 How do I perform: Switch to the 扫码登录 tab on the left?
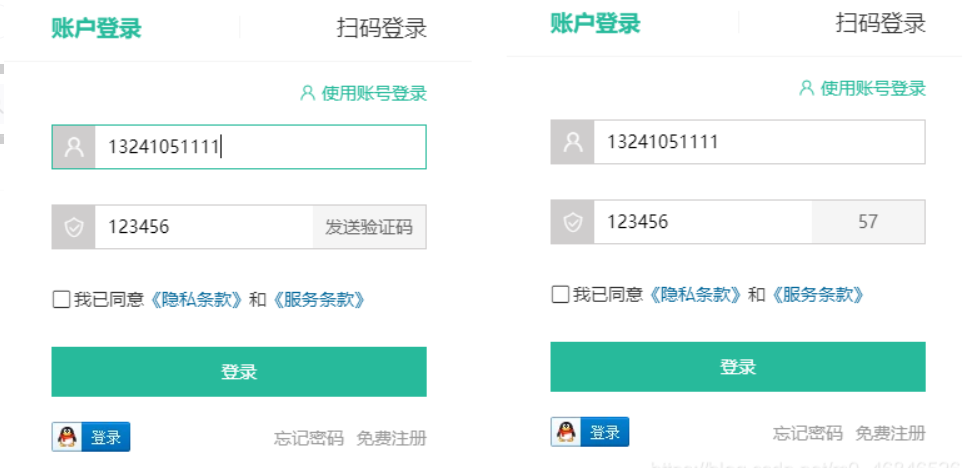(x=382, y=28)
